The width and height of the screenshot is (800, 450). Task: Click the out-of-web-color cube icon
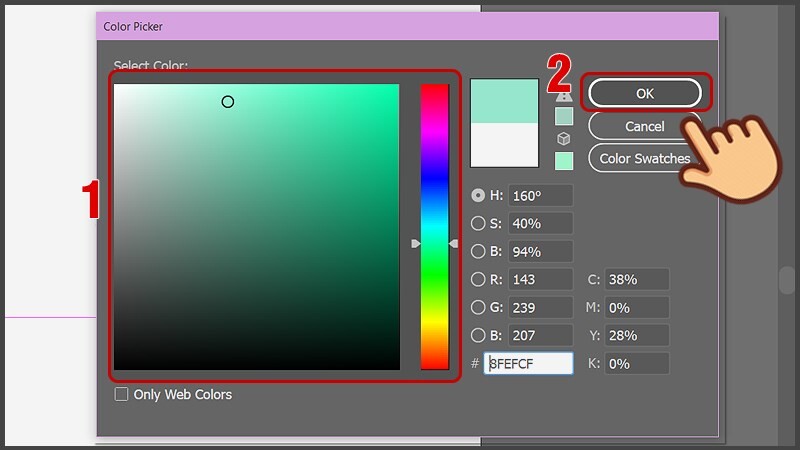tap(563, 139)
